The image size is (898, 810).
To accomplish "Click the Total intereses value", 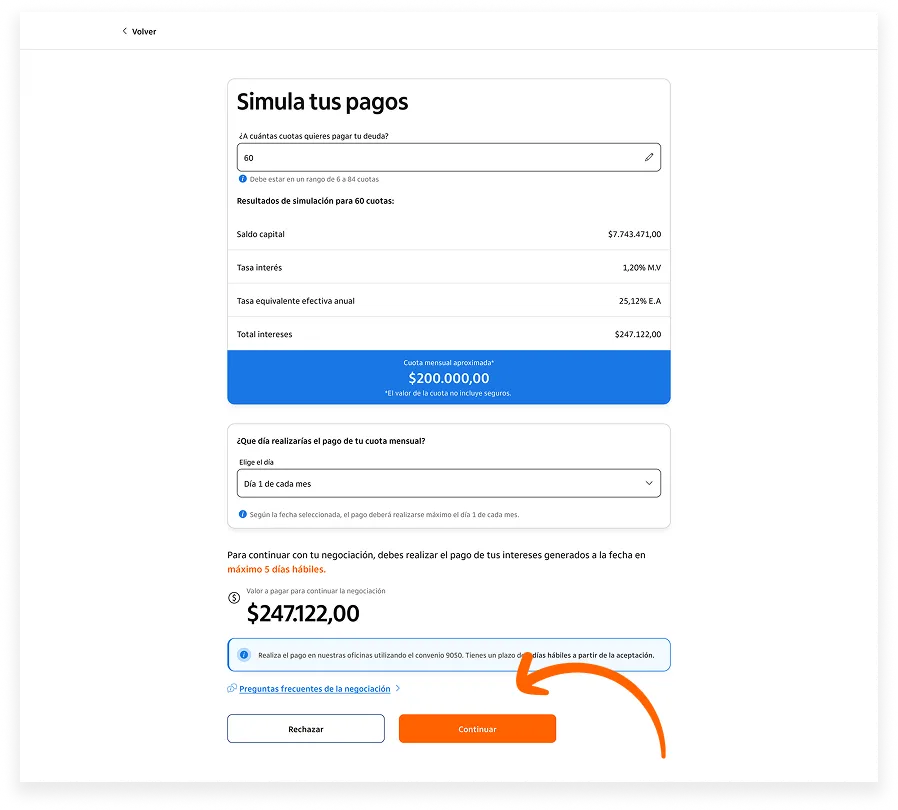I will pyautogui.click(x=637, y=334).
